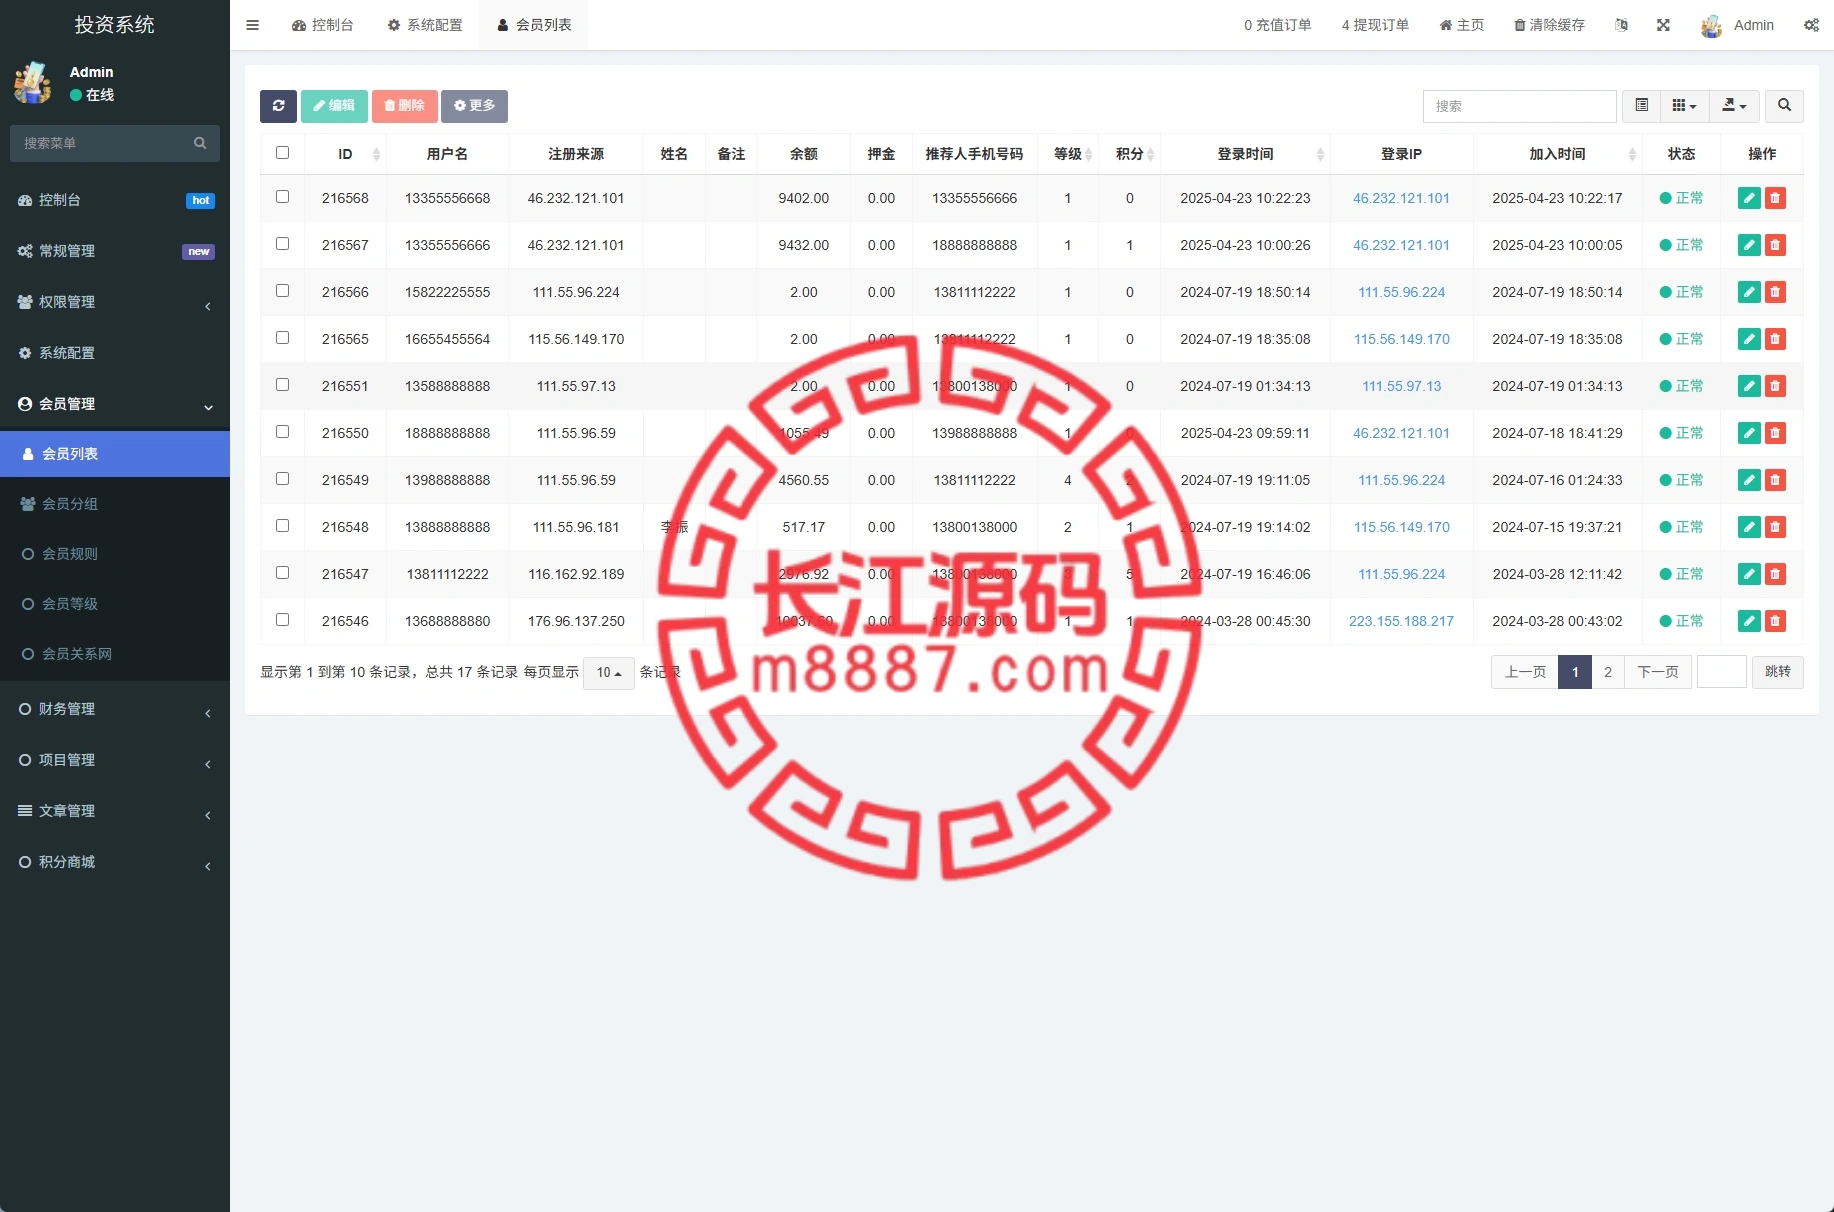This screenshot has height=1212, width=1834.
Task: Open 会员分组 in the sidebar
Action: 115,504
